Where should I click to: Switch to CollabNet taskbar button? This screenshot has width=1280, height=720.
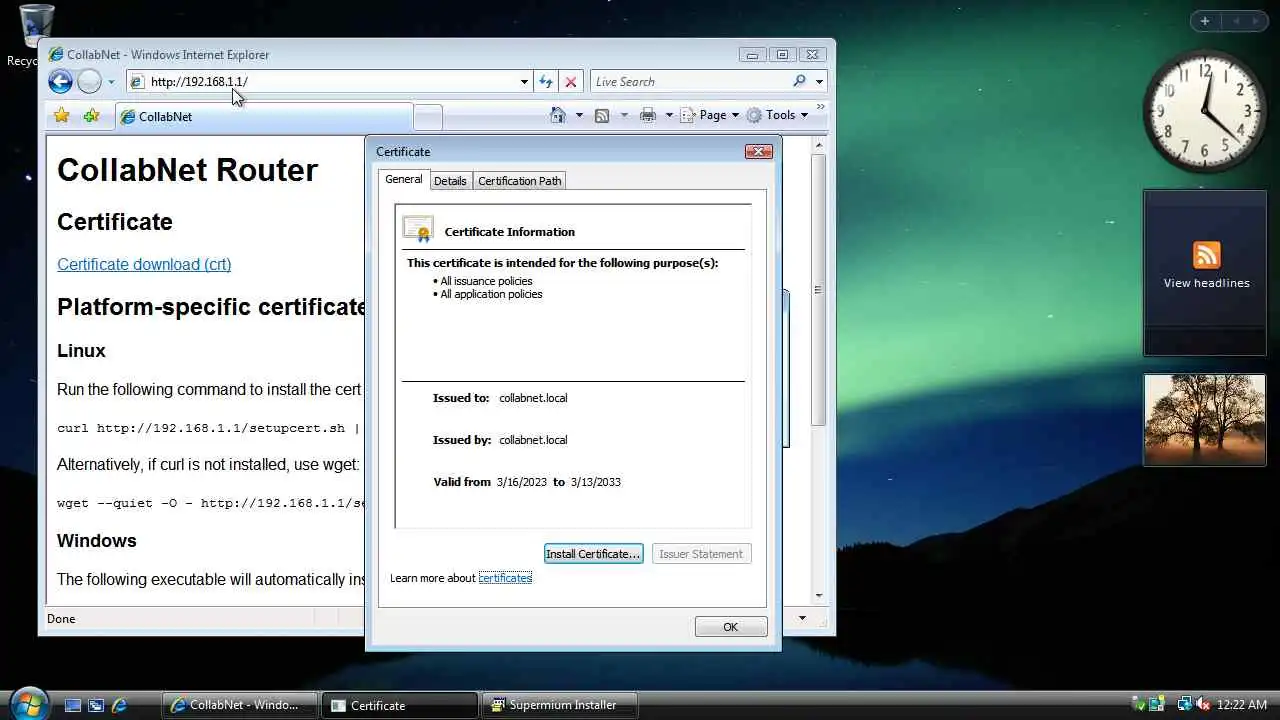pos(240,705)
